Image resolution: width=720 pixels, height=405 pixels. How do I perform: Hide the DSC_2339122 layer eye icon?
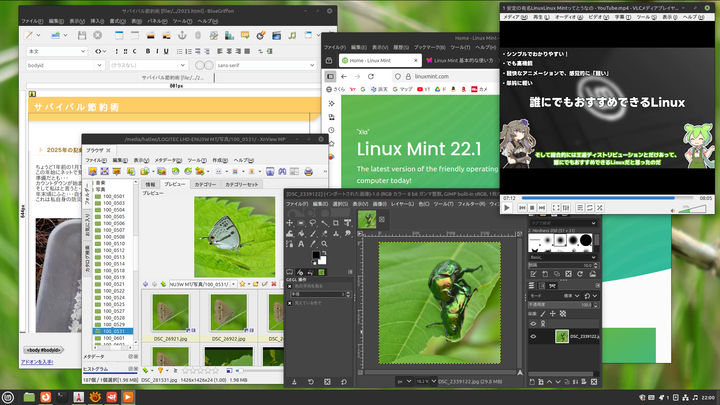tap(533, 336)
